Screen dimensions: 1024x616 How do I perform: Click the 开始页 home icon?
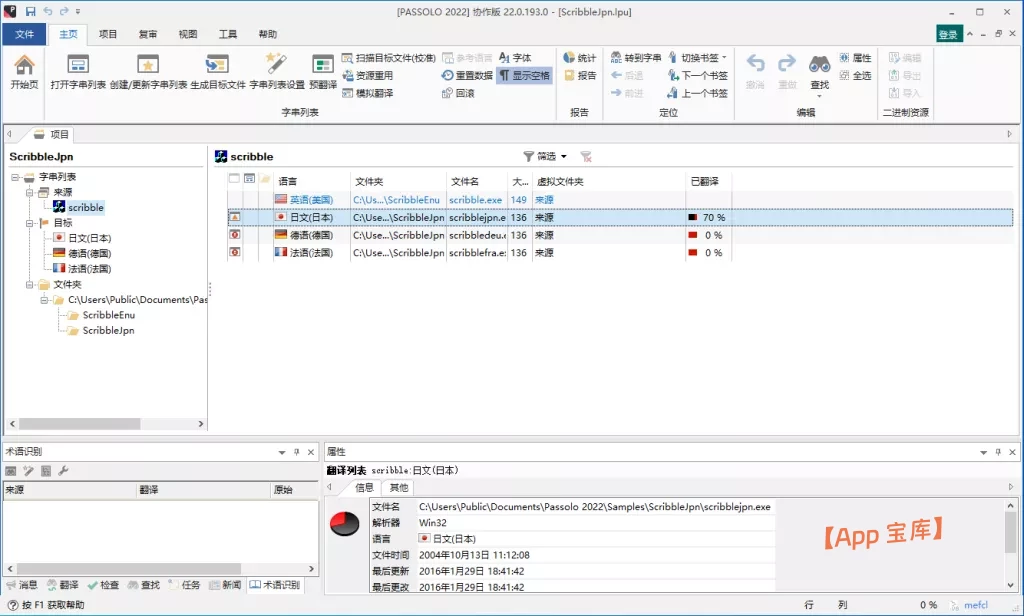pos(24,67)
